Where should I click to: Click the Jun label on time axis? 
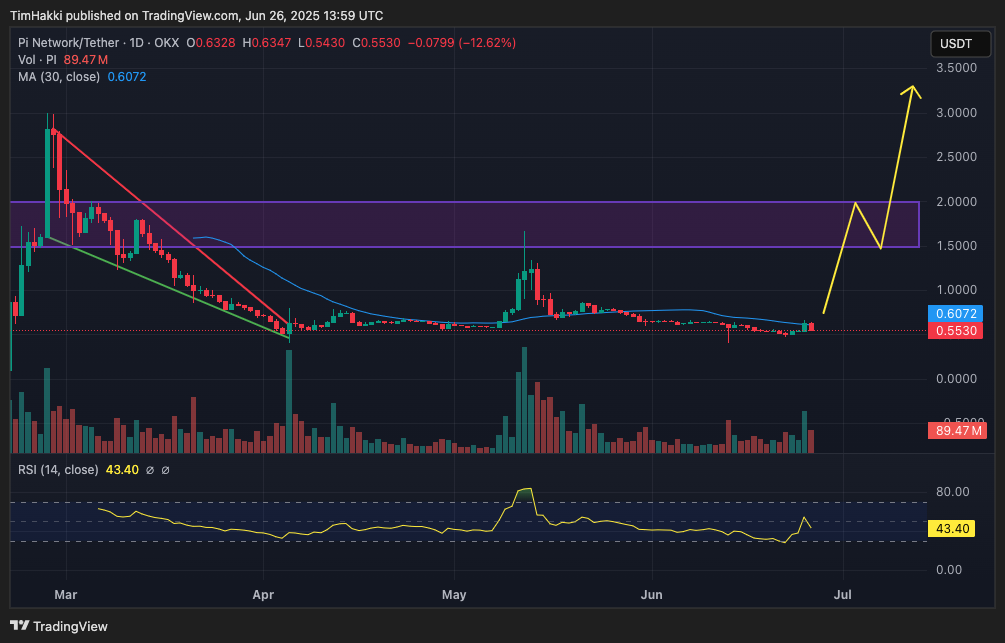[651, 595]
